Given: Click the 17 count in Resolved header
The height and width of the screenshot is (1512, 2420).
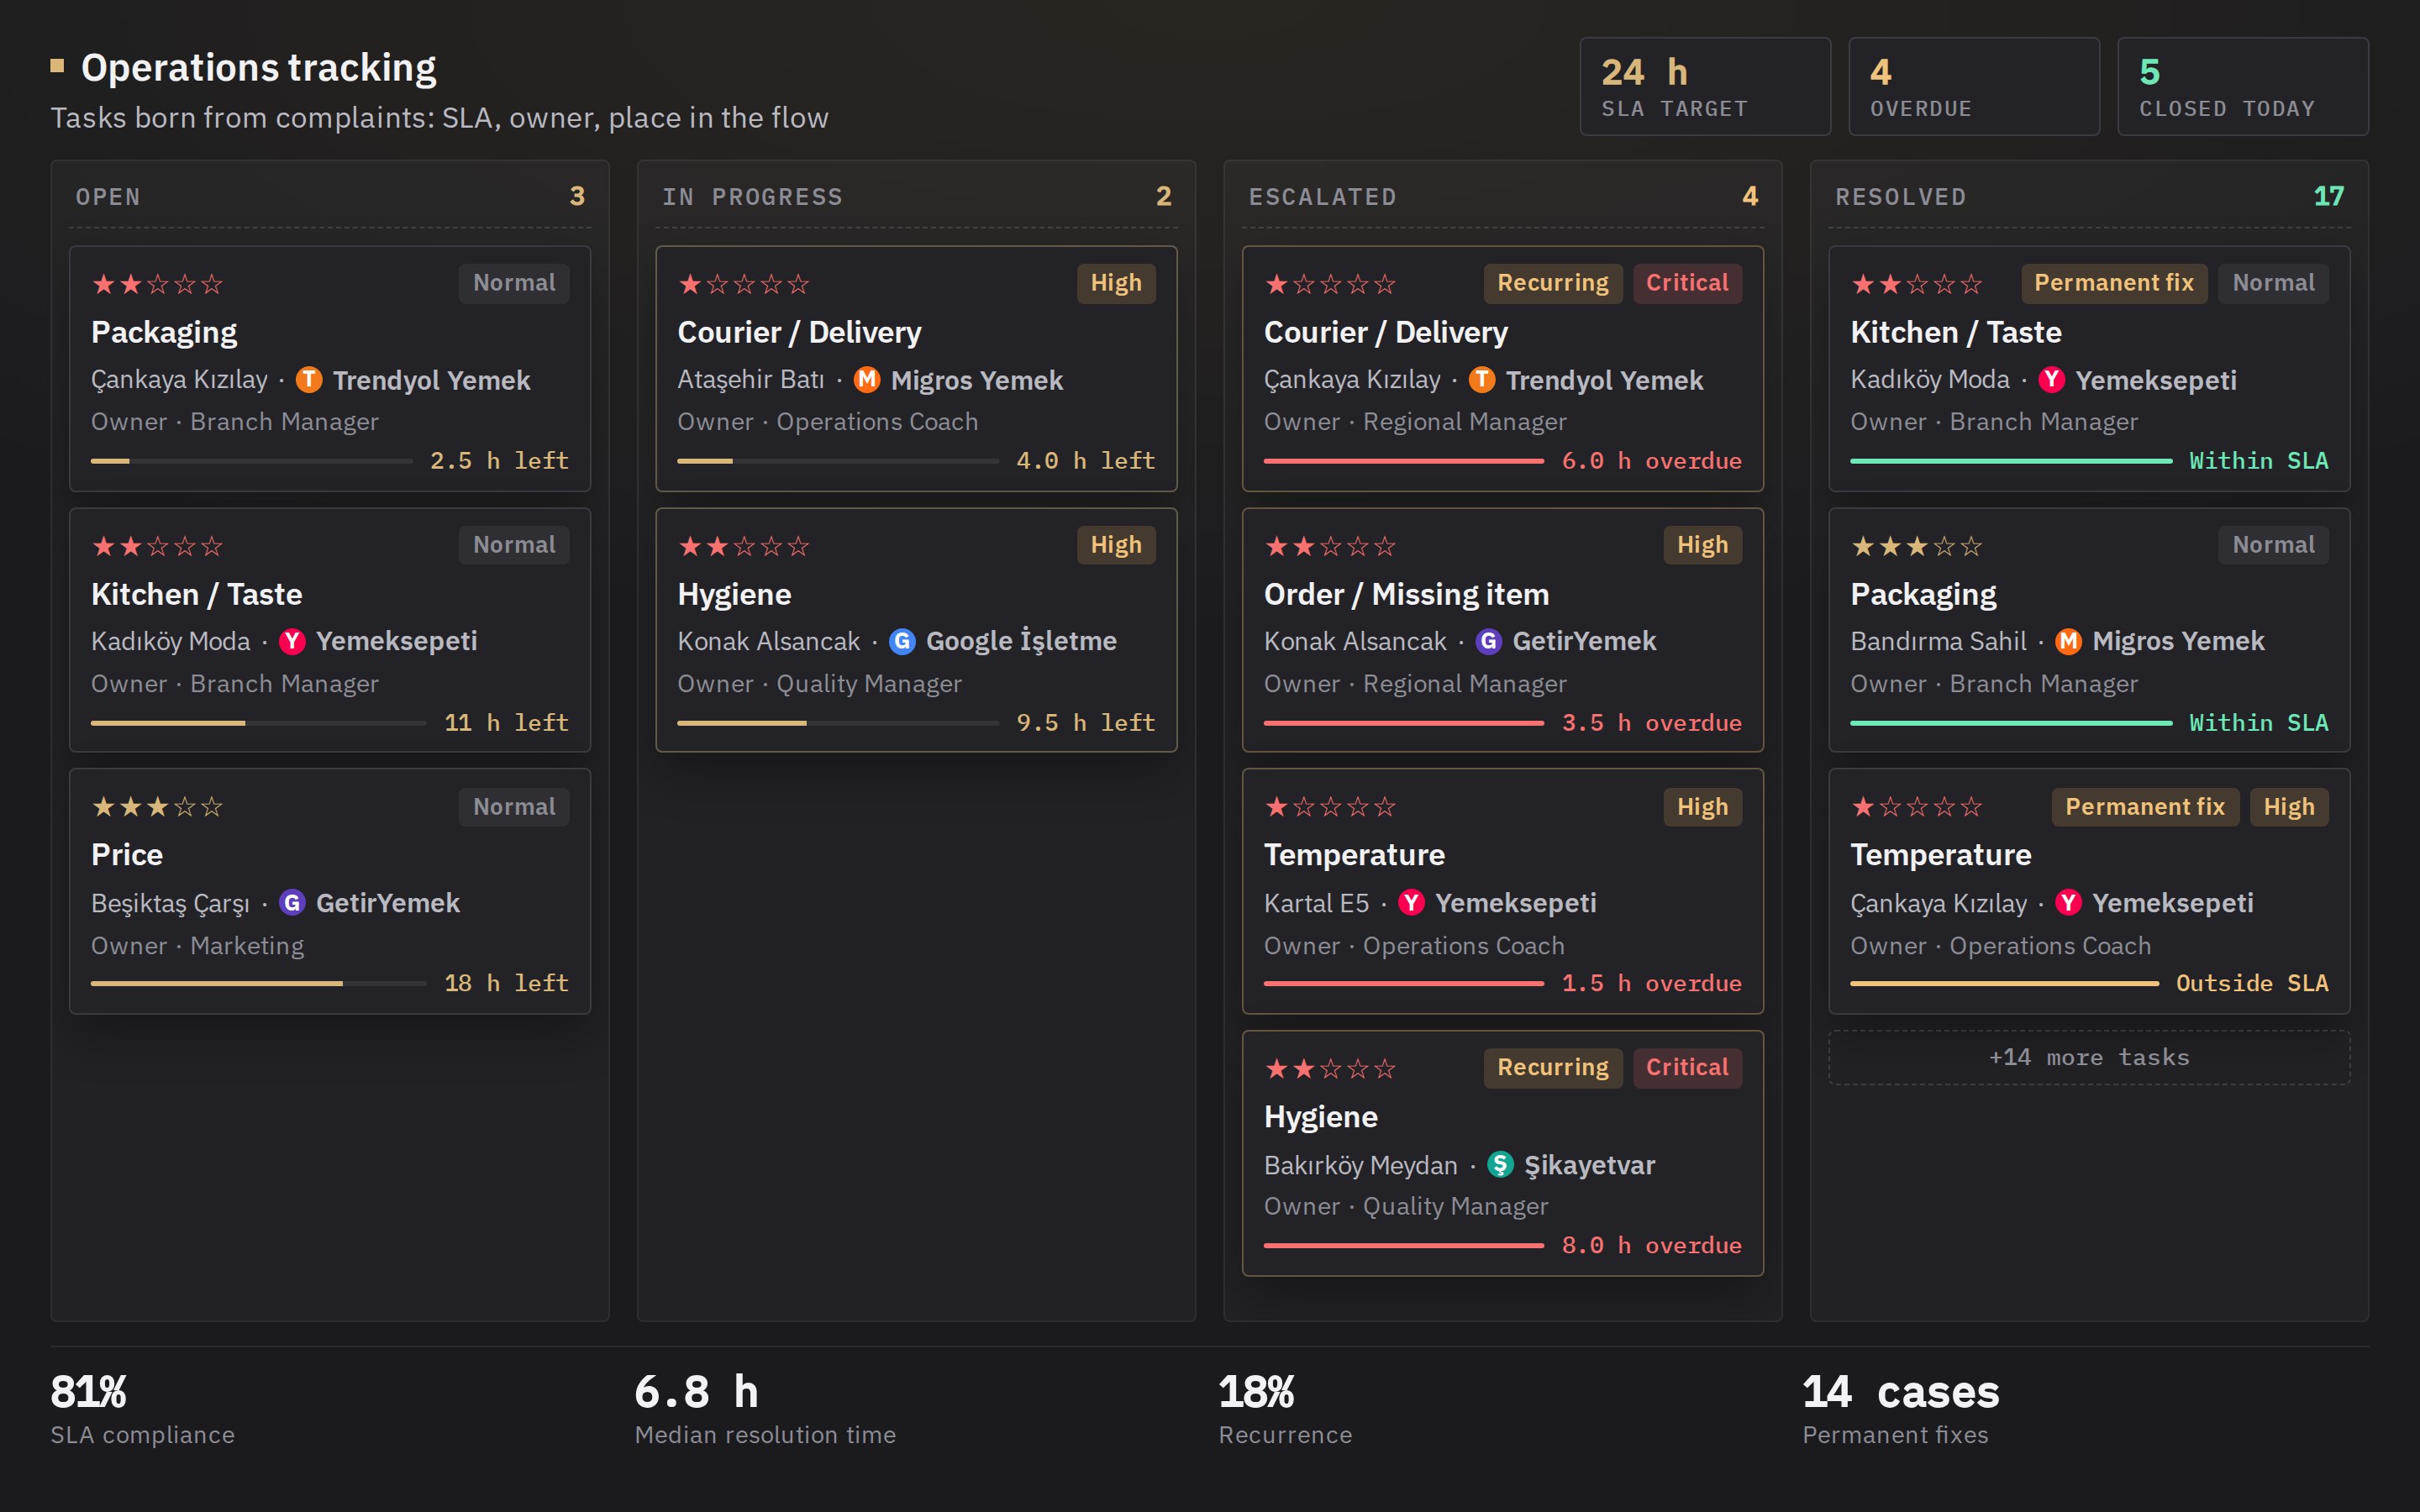Looking at the screenshot, I should 2328,197.
